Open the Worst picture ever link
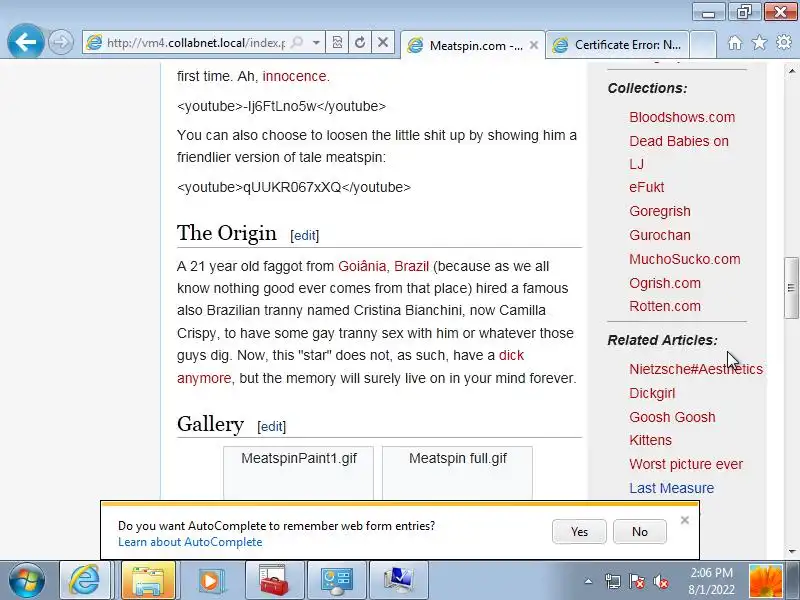 (686, 464)
